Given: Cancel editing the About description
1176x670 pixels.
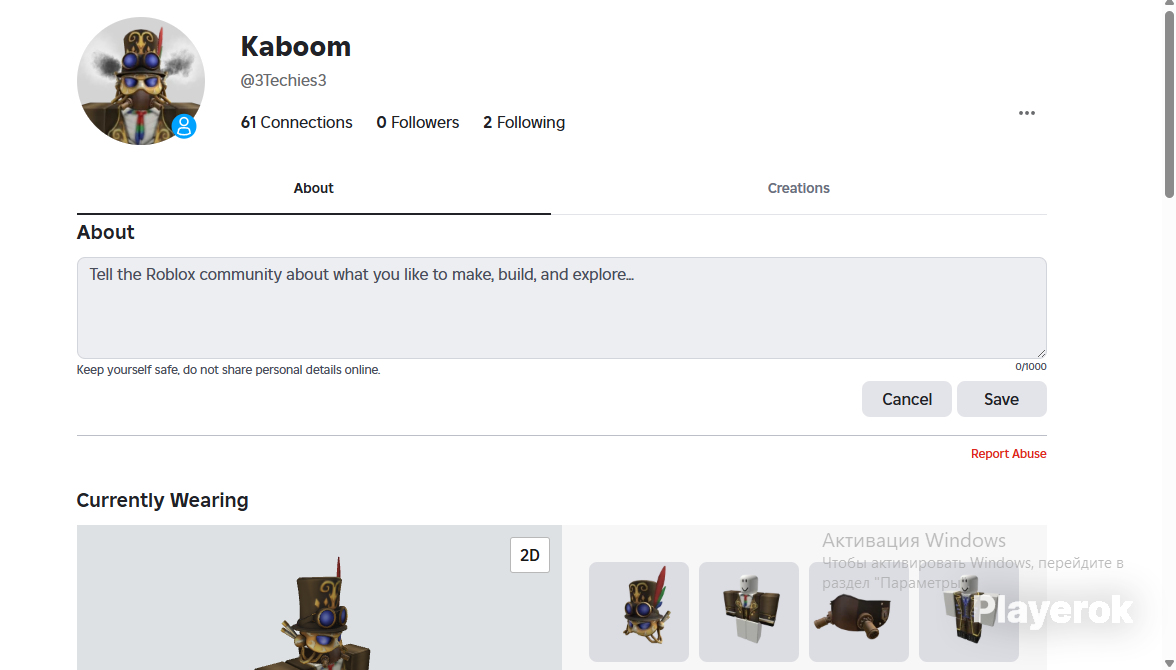Looking at the screenshot, I should click(x=907, y=399).
